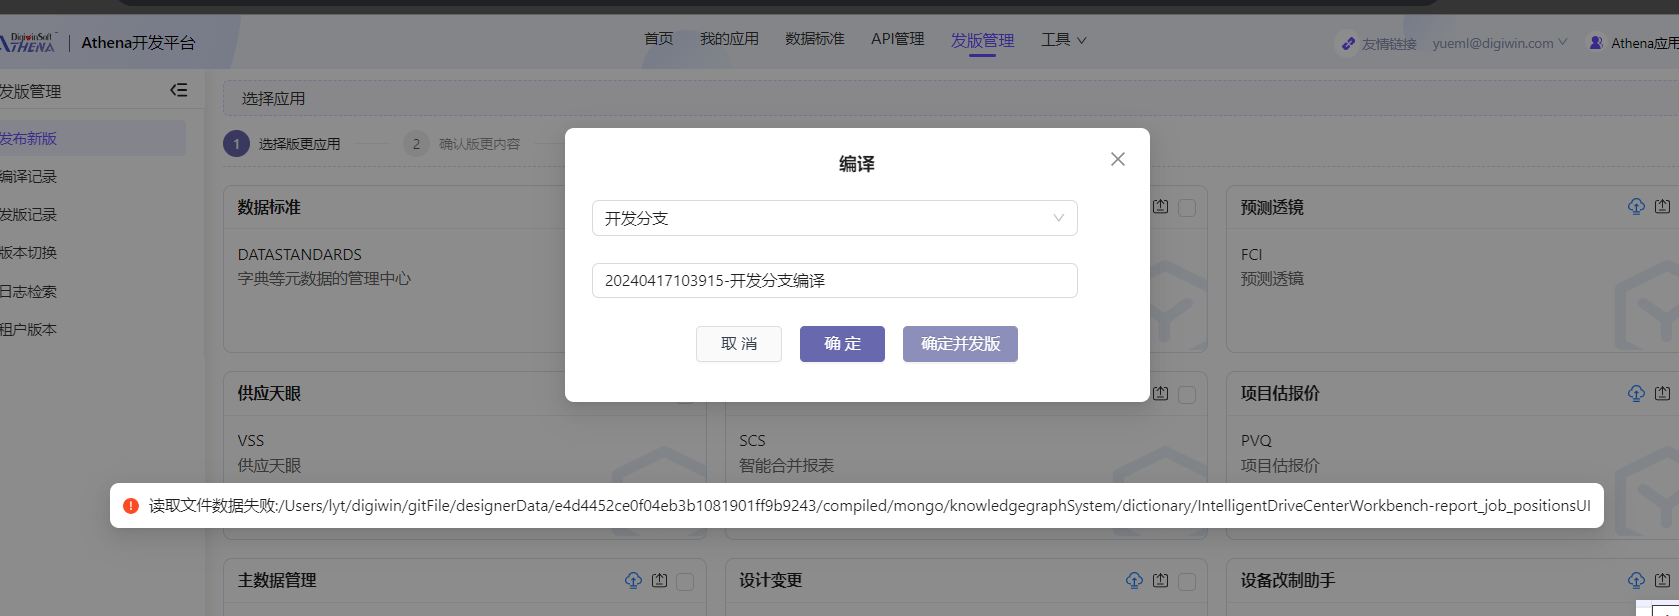Tick the checkbox on 设计变更 card
This screenshot has height=616, width=1679.
(1187, 581)
